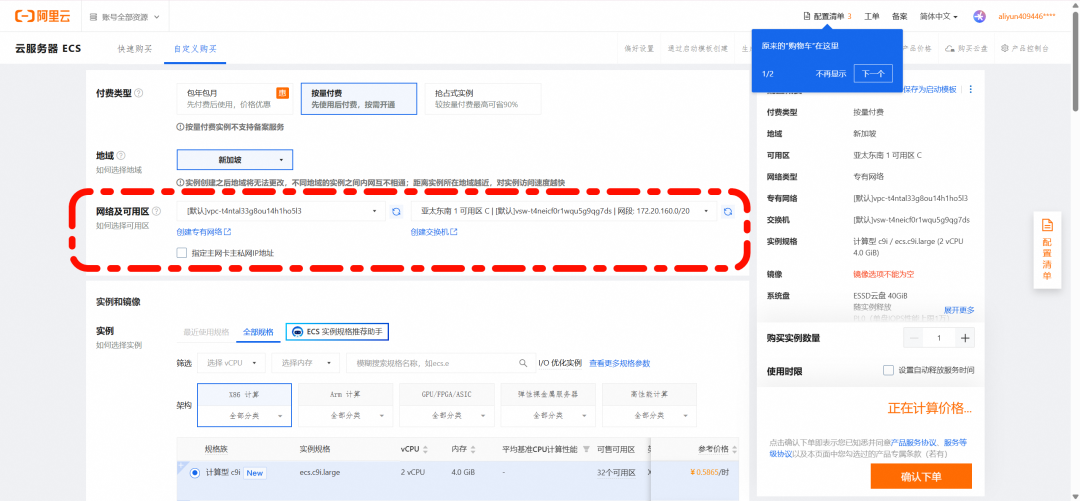This screenshot has width=1080, height=501.
Task: Click the 产品控制台 gear icon
Action: tap(1005, 49)
